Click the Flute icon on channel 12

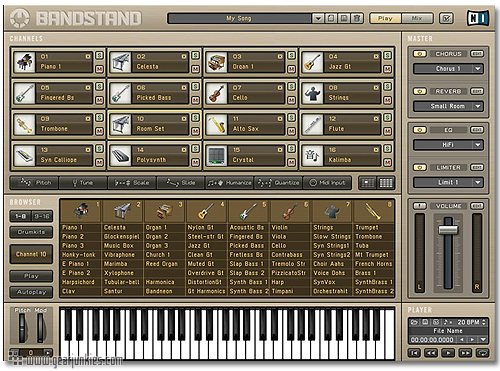pos(312,124)
